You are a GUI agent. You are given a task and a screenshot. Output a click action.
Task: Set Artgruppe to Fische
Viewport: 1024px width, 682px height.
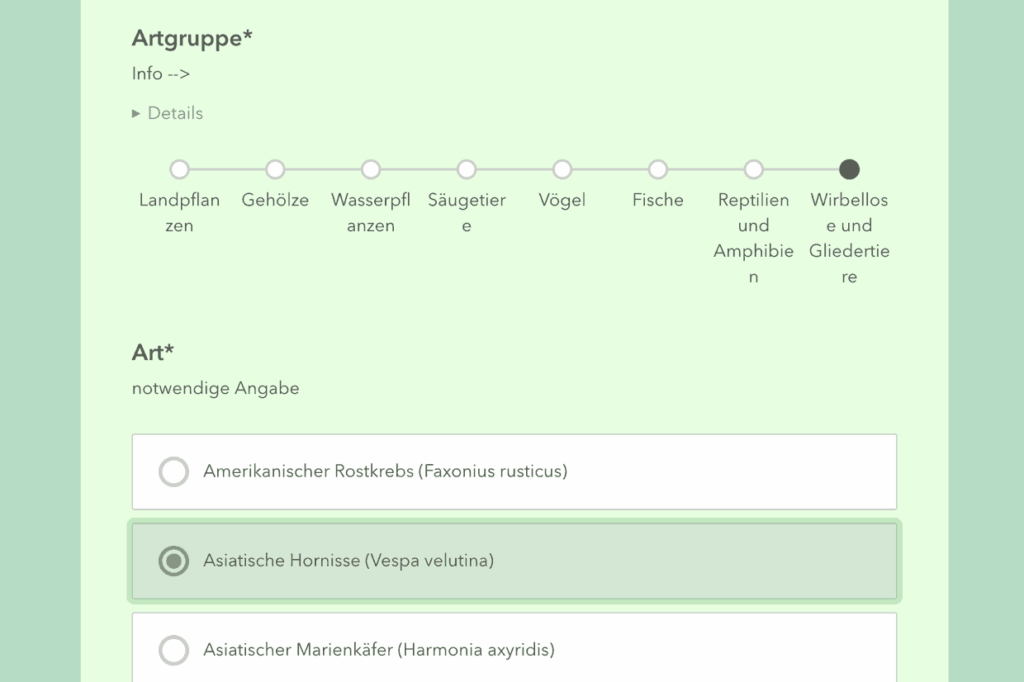[x=658, y=170]
